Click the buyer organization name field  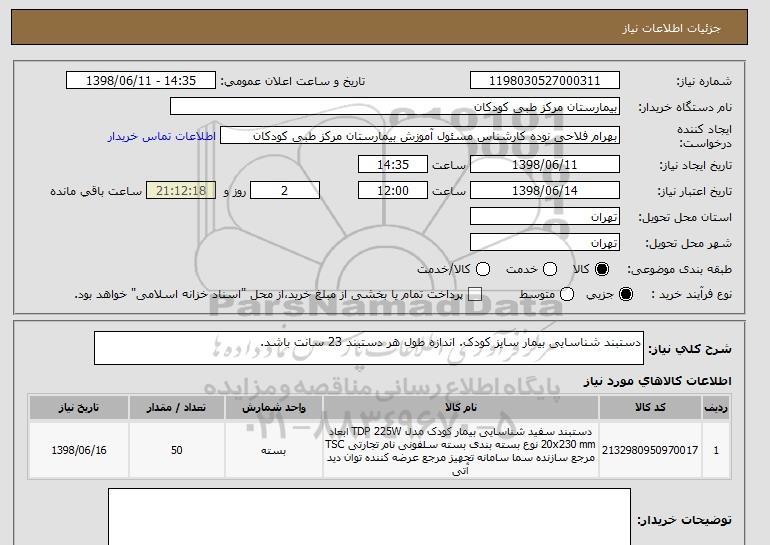coord(395,107)
